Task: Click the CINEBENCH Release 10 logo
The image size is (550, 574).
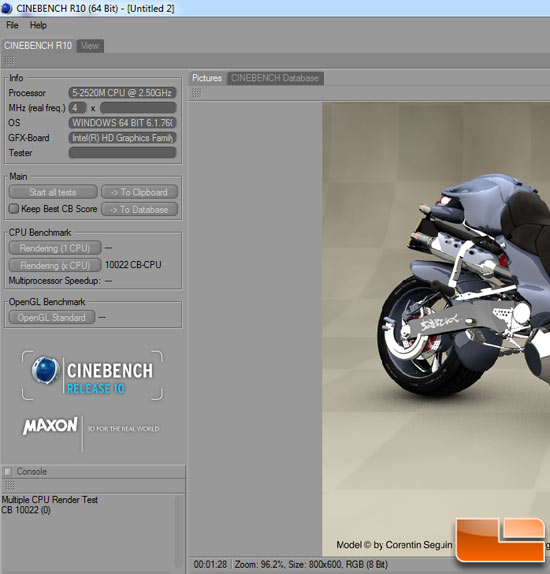Action: point(92,376)
